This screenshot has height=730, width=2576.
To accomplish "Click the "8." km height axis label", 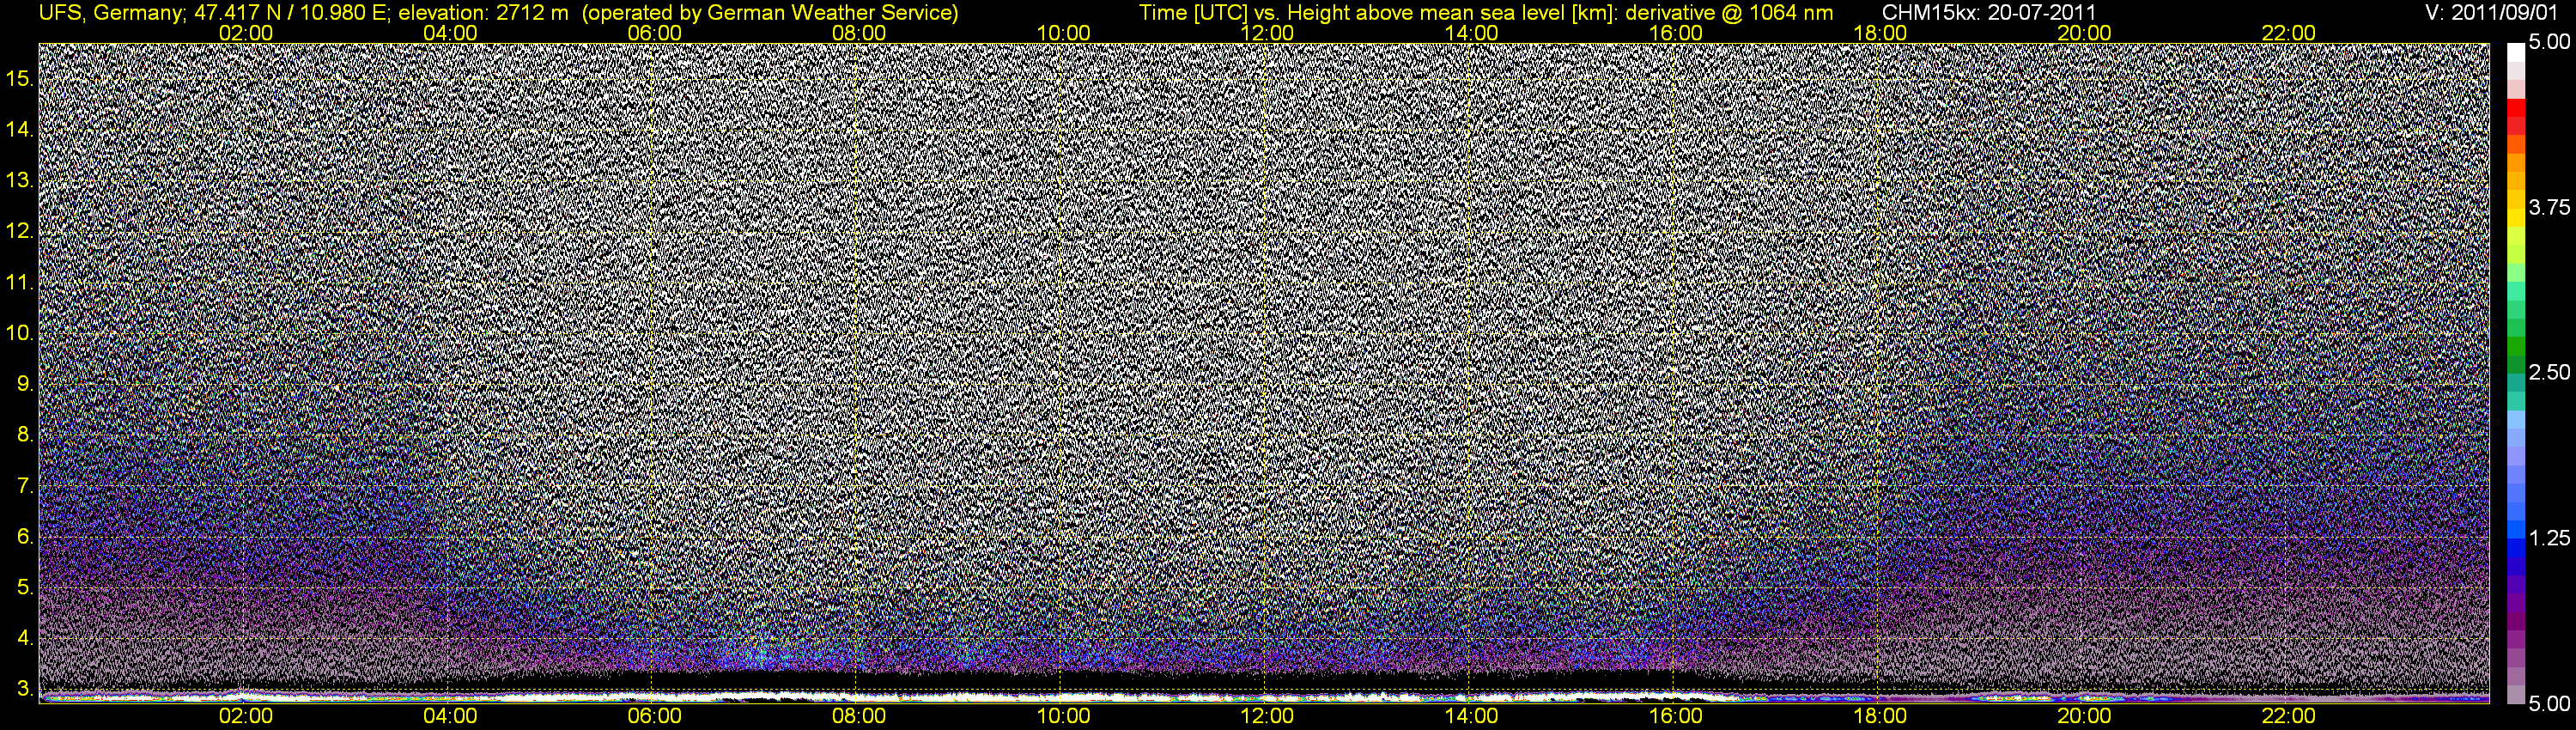I will tap(25, 435).
